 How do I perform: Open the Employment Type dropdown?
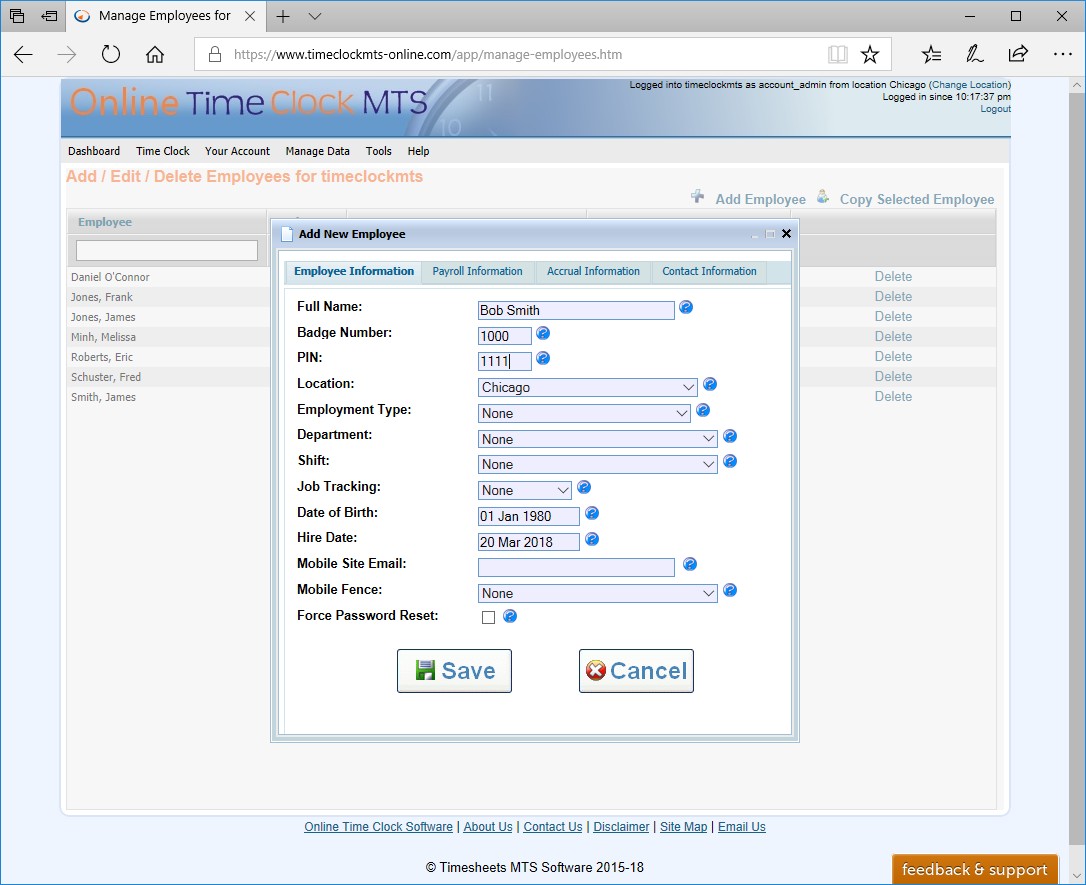coord(584,413)
